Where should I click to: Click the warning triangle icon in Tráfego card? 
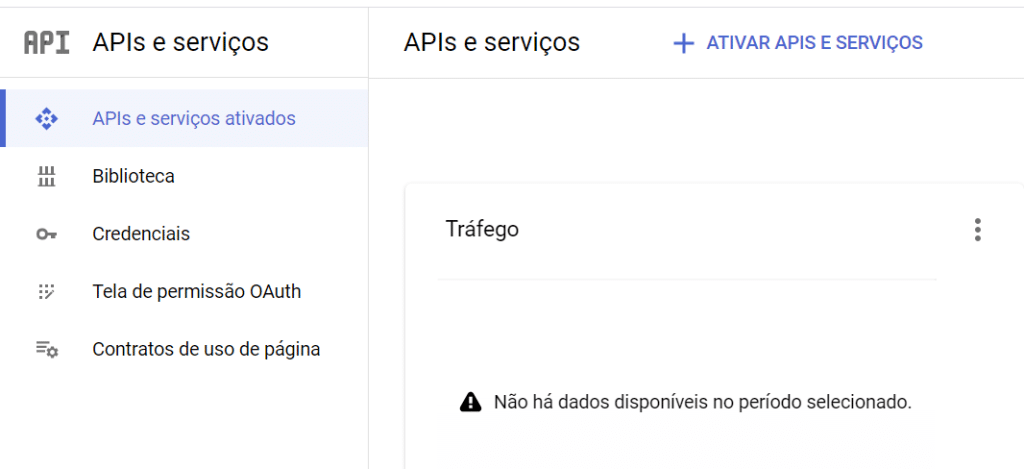click(x=470, y=402)
